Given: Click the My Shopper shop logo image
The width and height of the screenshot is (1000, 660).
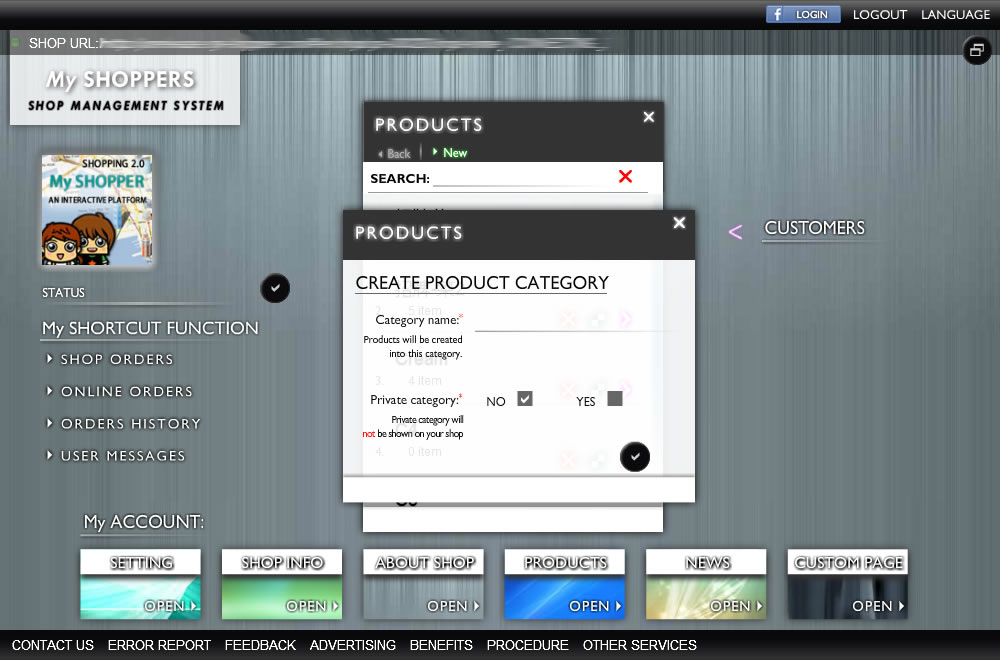Looking at the screenshot, I should [97, 211].
